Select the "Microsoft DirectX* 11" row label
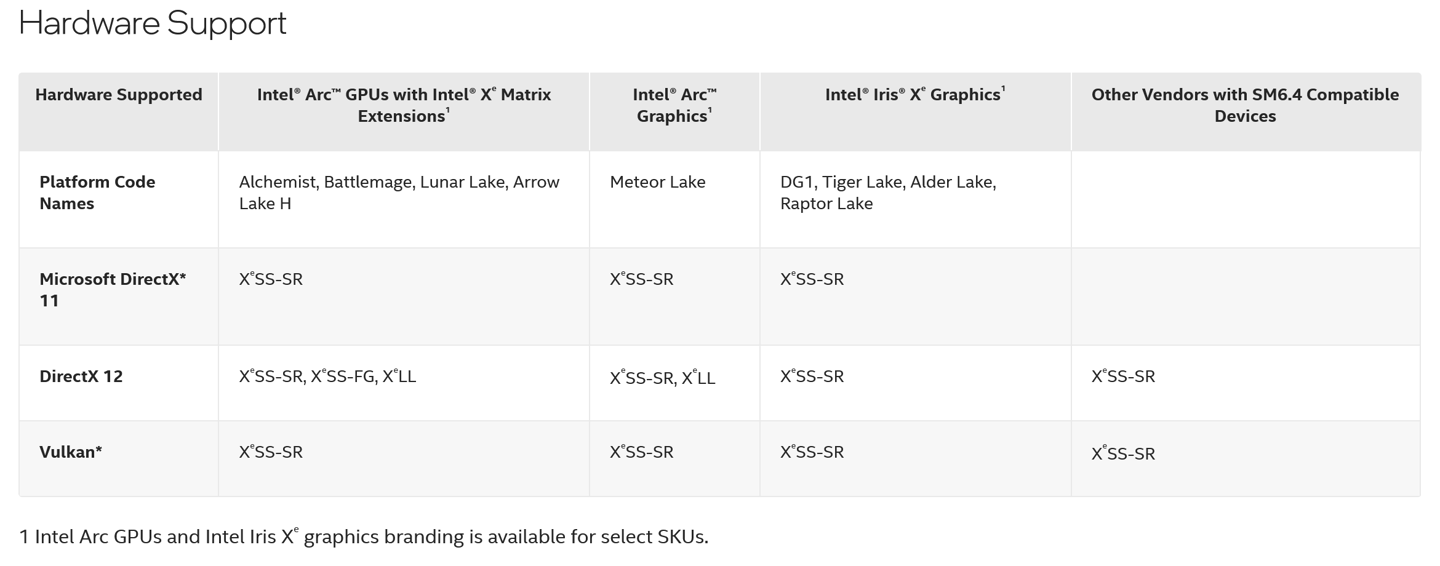Image resolution: width=1440 pixels, height=566 pixels. [x=112, y=289]
